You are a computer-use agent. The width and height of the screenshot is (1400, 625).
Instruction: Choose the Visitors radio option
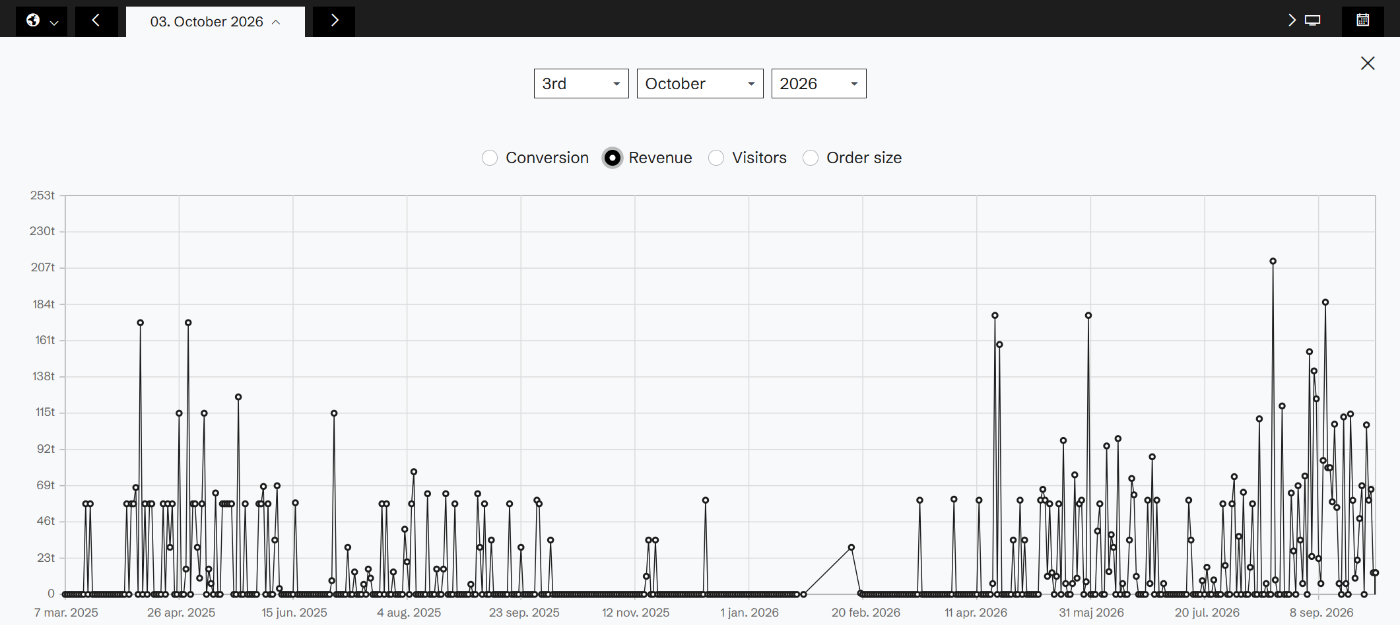pos(716,158)
